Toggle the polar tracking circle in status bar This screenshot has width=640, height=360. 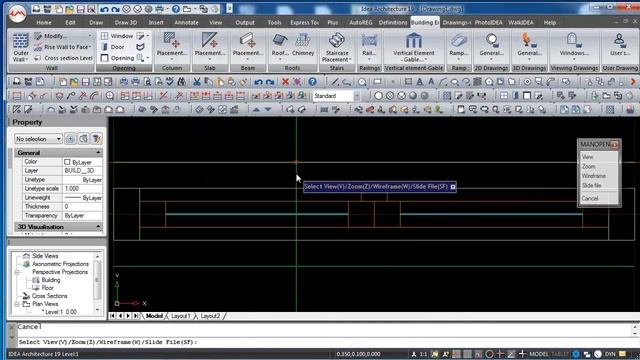(x=489, y=354)
